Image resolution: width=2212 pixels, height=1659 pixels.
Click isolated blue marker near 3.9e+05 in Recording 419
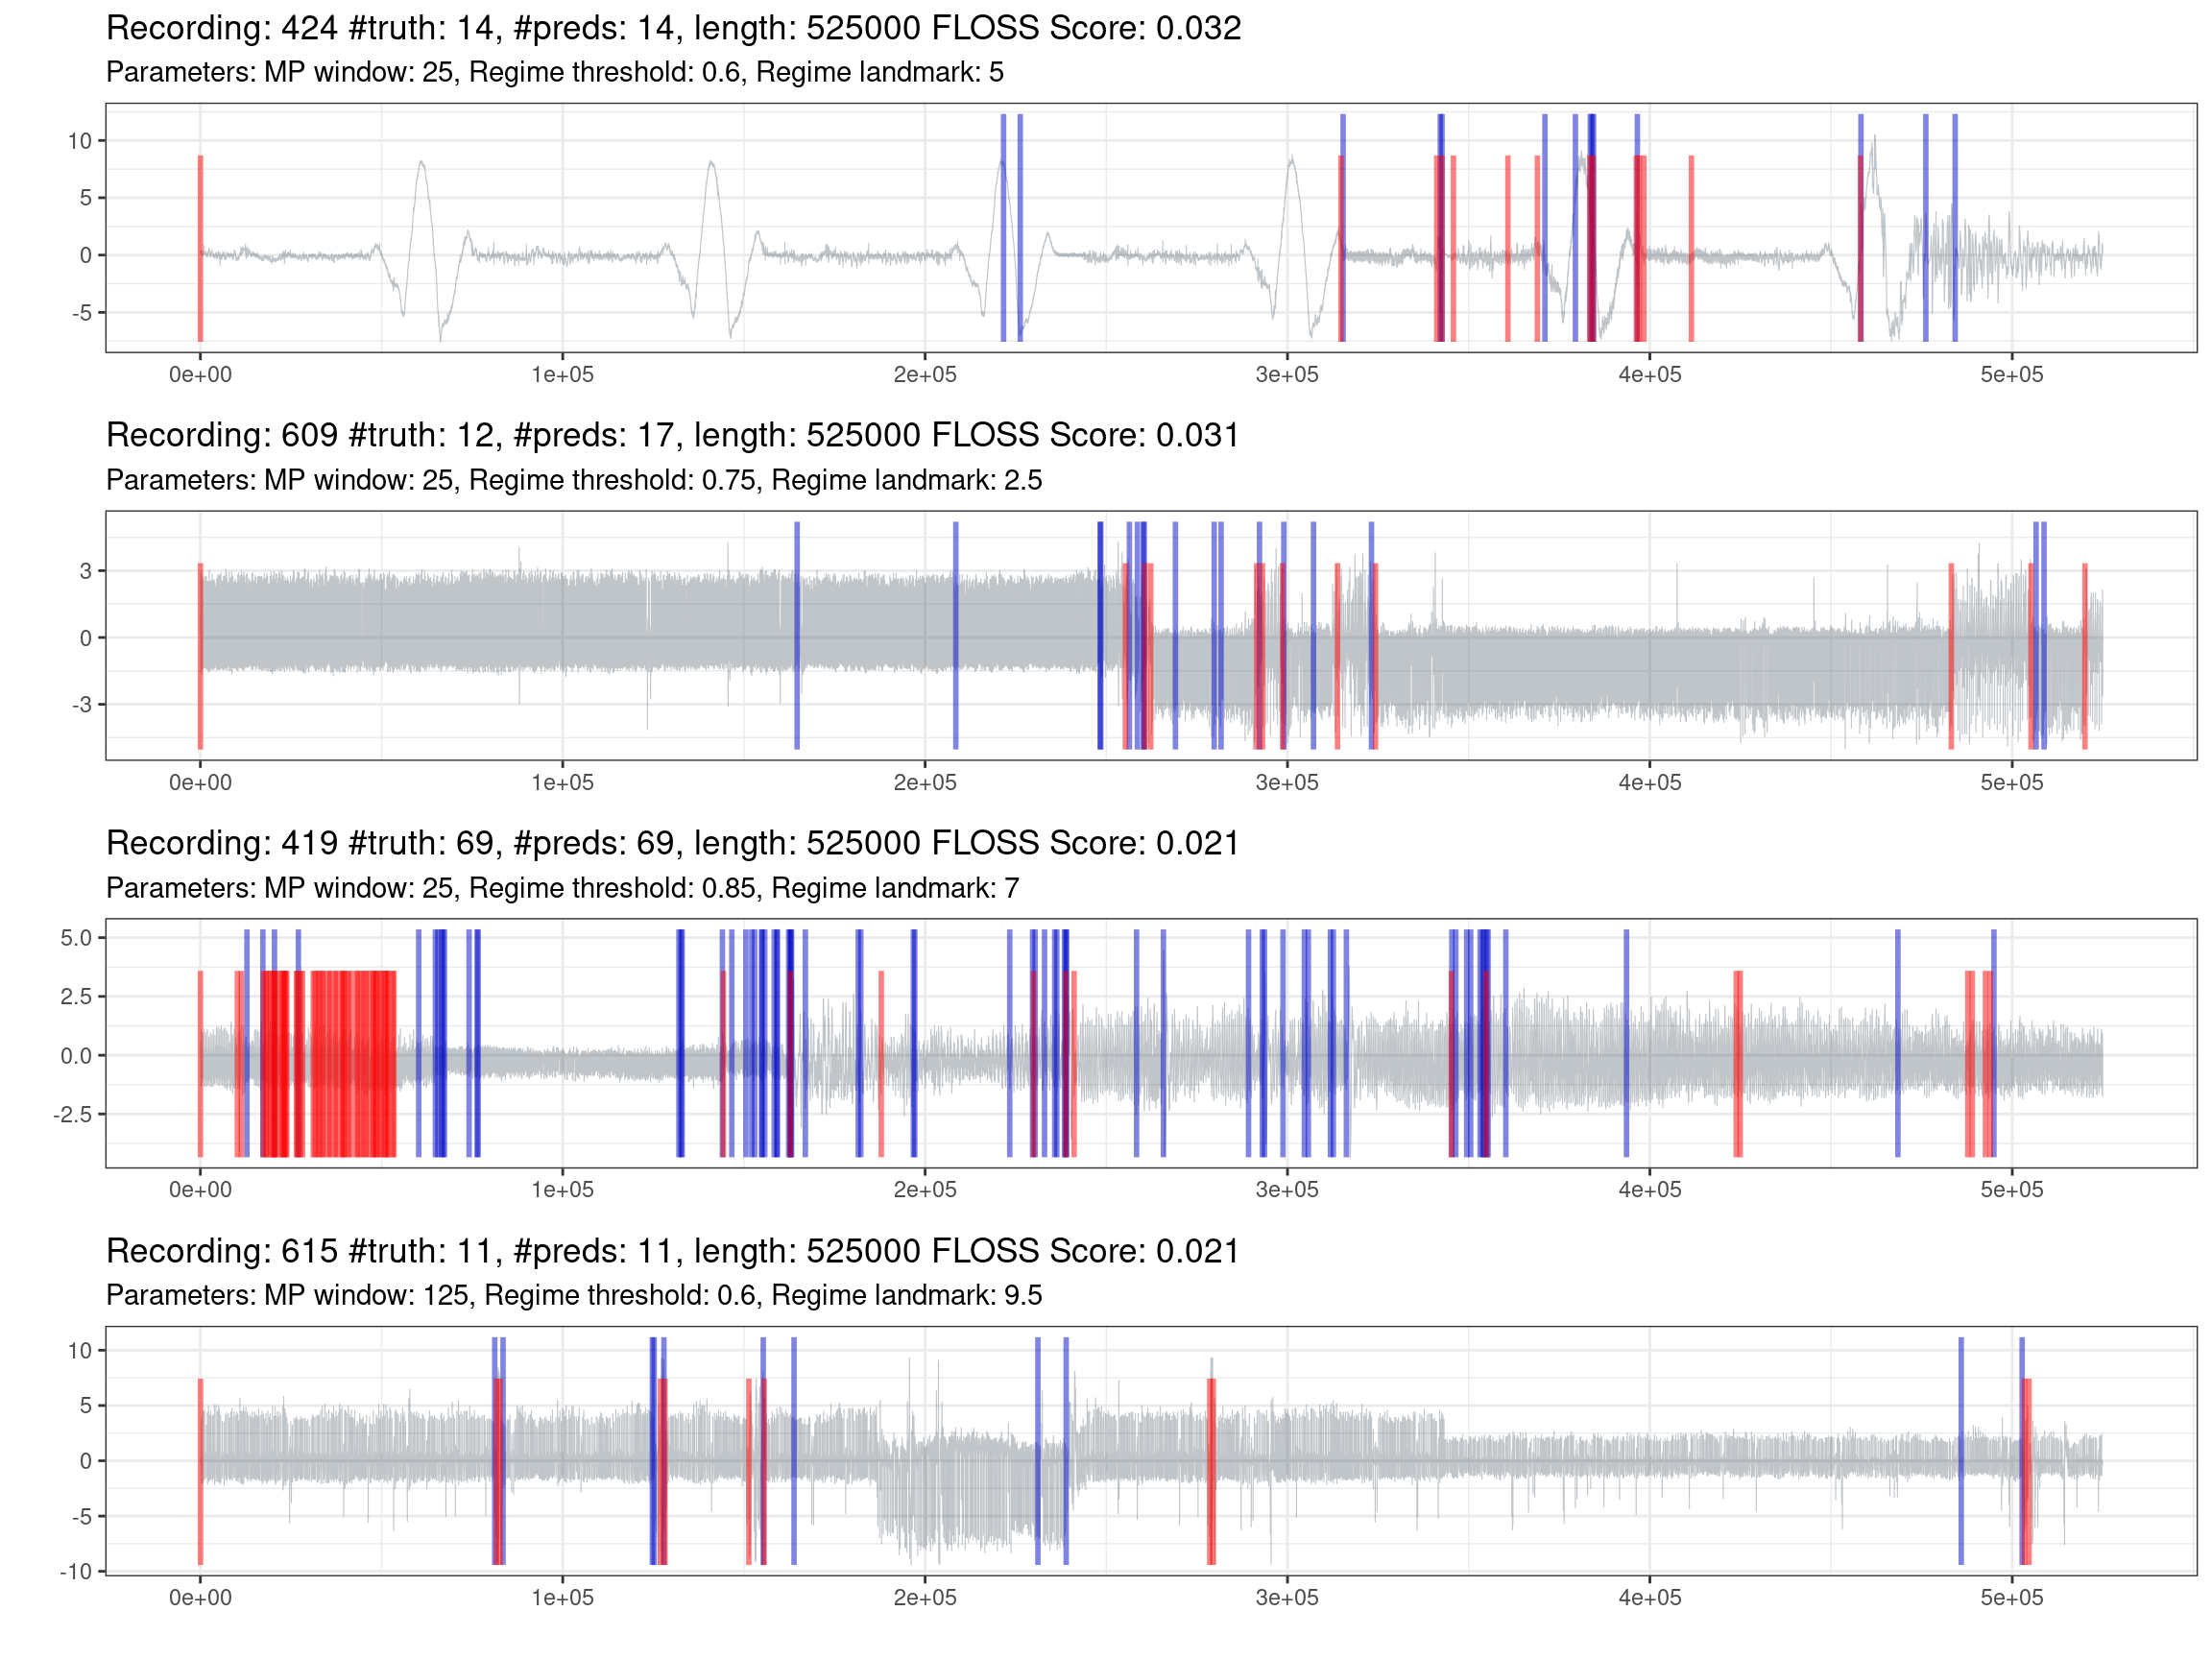[x=1626, y=1044]
